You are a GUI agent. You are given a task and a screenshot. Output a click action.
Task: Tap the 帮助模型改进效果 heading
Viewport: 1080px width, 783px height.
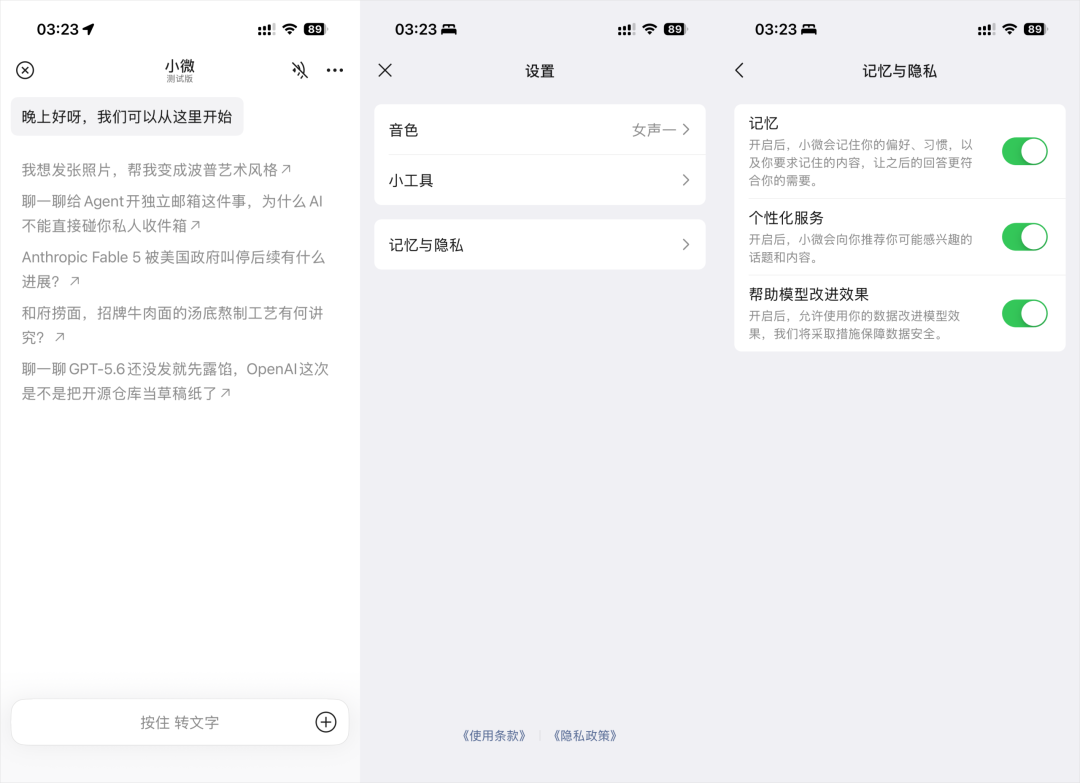(809, 295)
